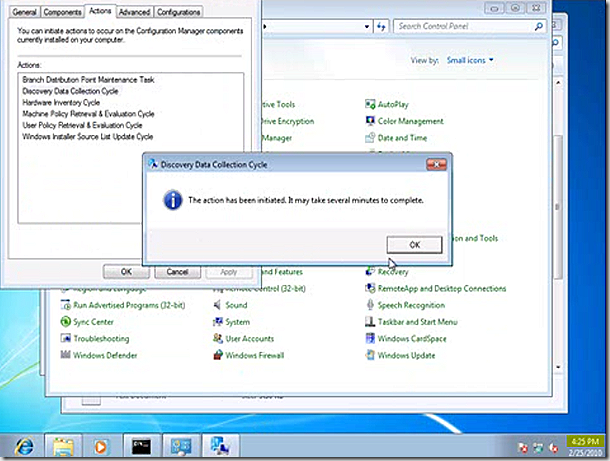This screenshot has width=610, height=461.
Task: Open AutoPlay in Control Panel
Action: 393,104
